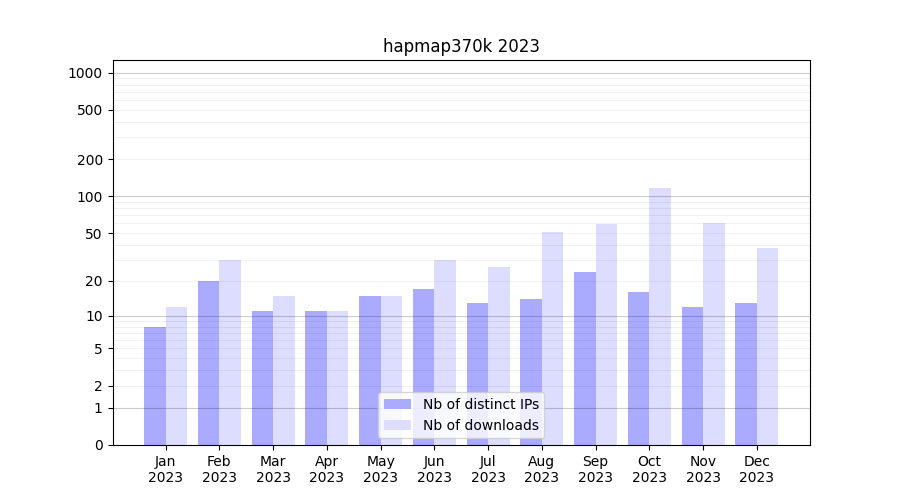Click the March distinct IPs bar
Viewport: 900px width, 500px height.
[262, 378]
